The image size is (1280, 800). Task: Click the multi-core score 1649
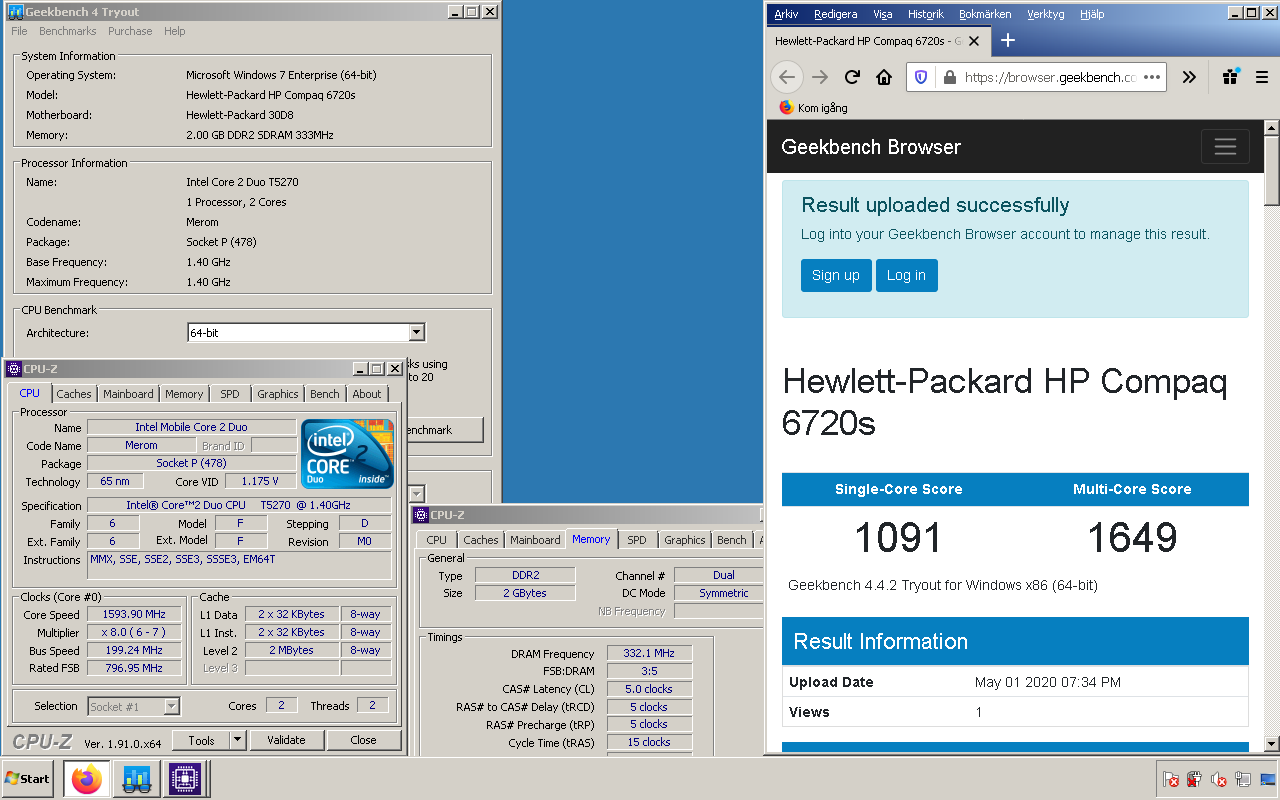(x=1132, y=538)
